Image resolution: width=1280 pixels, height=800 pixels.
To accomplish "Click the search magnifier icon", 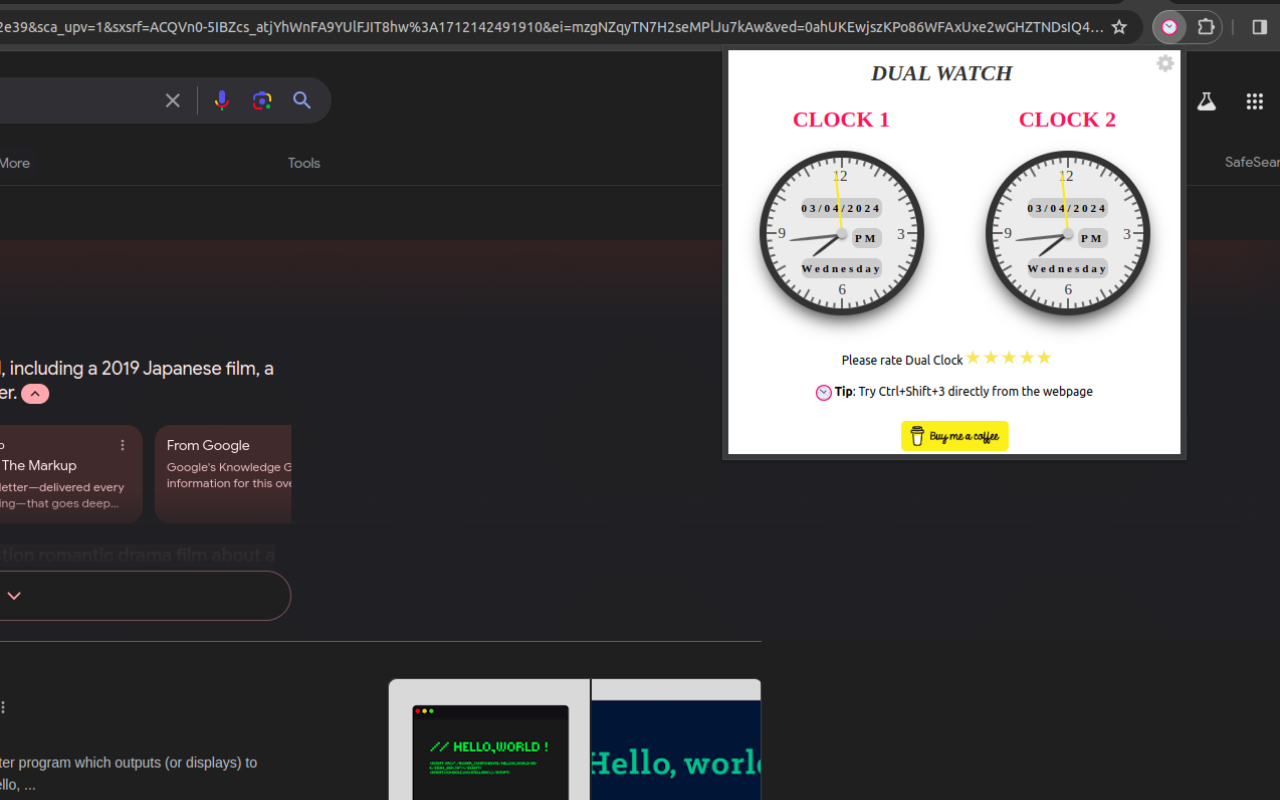I will 302,100.
